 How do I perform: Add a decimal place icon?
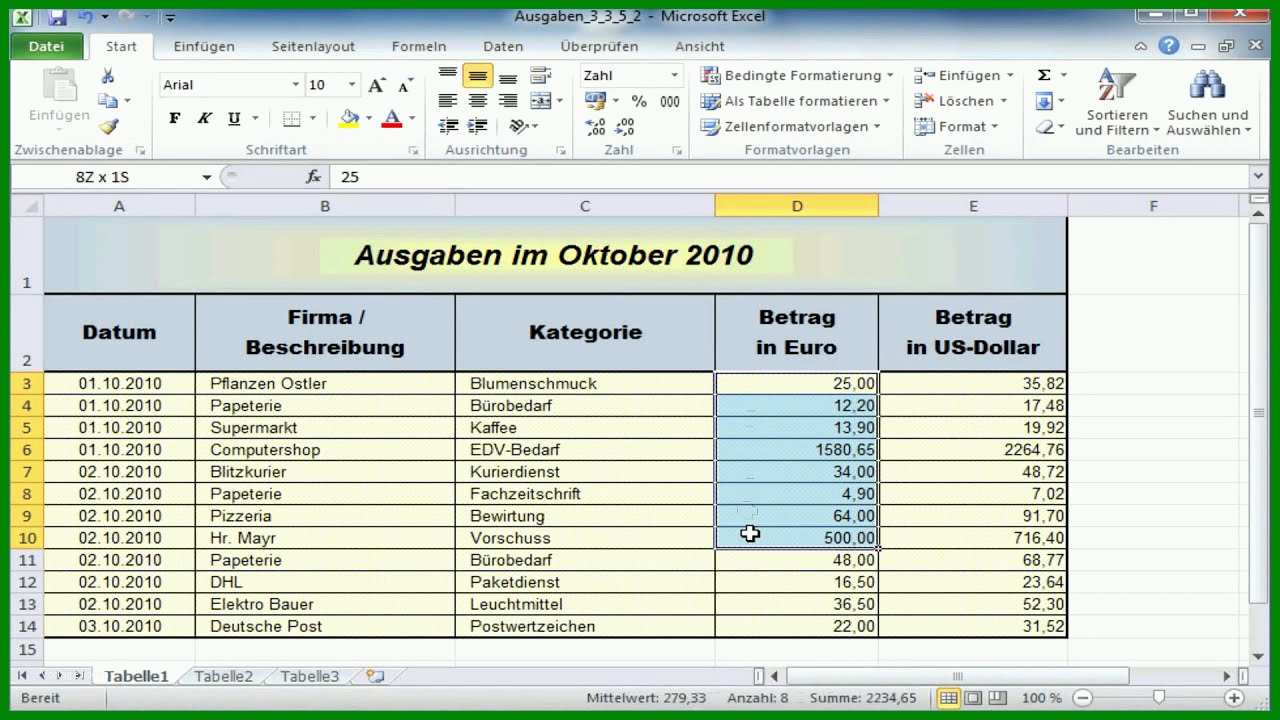(596, 127)
